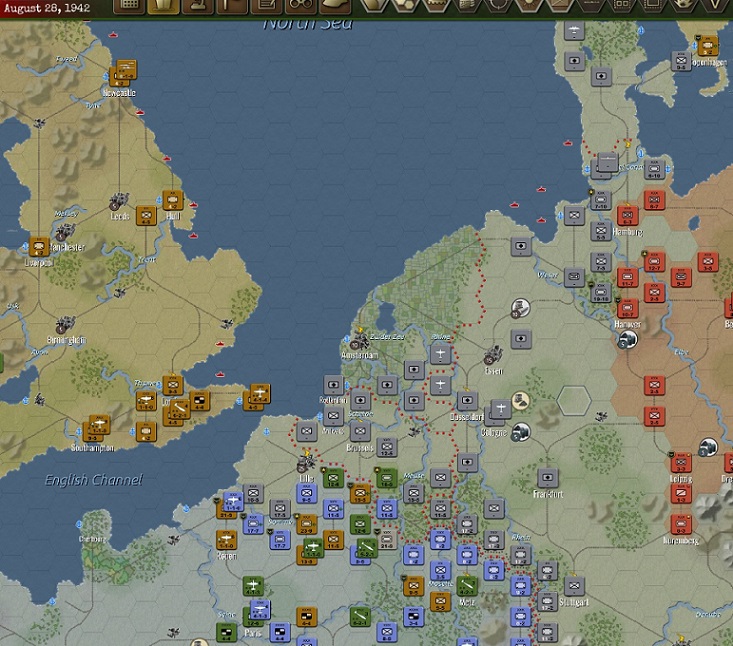Click the outlined empty hex east of Düsseldorf

click(x=574, y=401)
